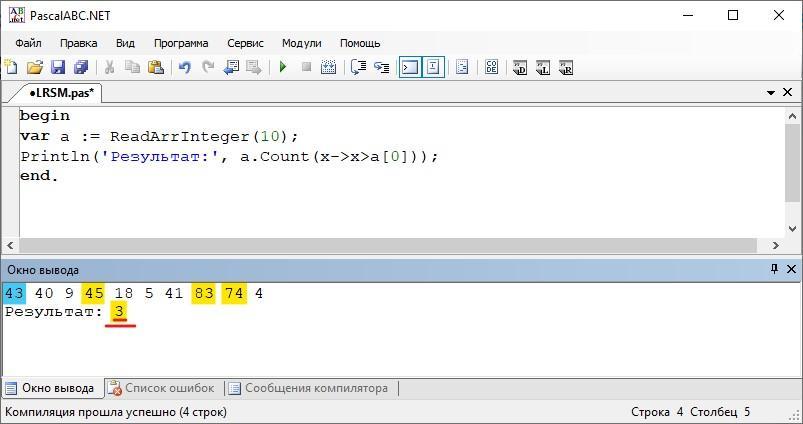Viewport: 803px width, 424px height.
Task: Cut selection with the scissors icon
Action: click(x=109, y=67)
